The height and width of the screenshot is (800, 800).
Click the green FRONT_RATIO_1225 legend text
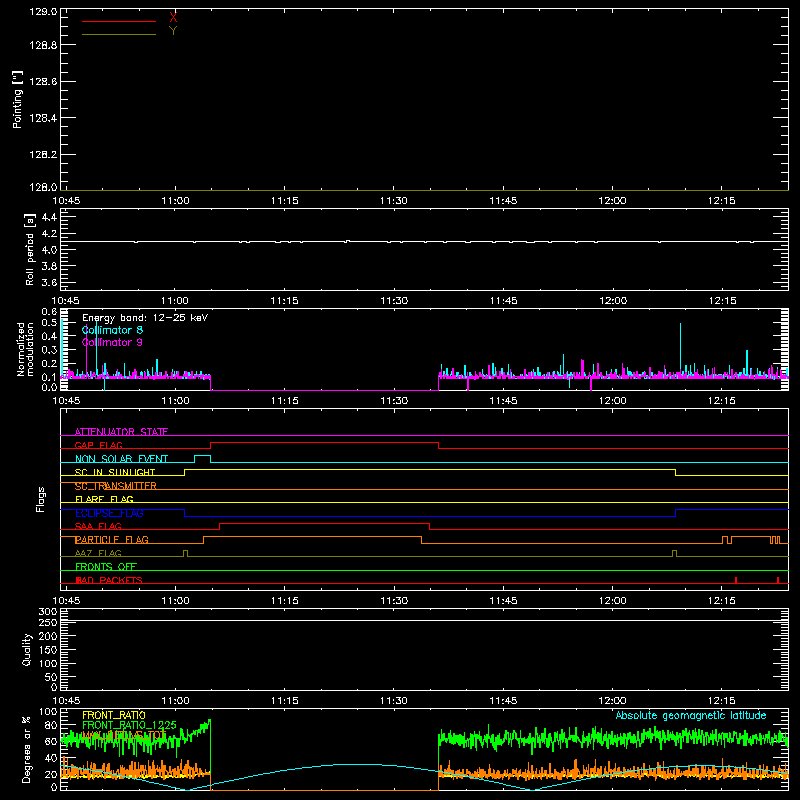tap(129, 725)
